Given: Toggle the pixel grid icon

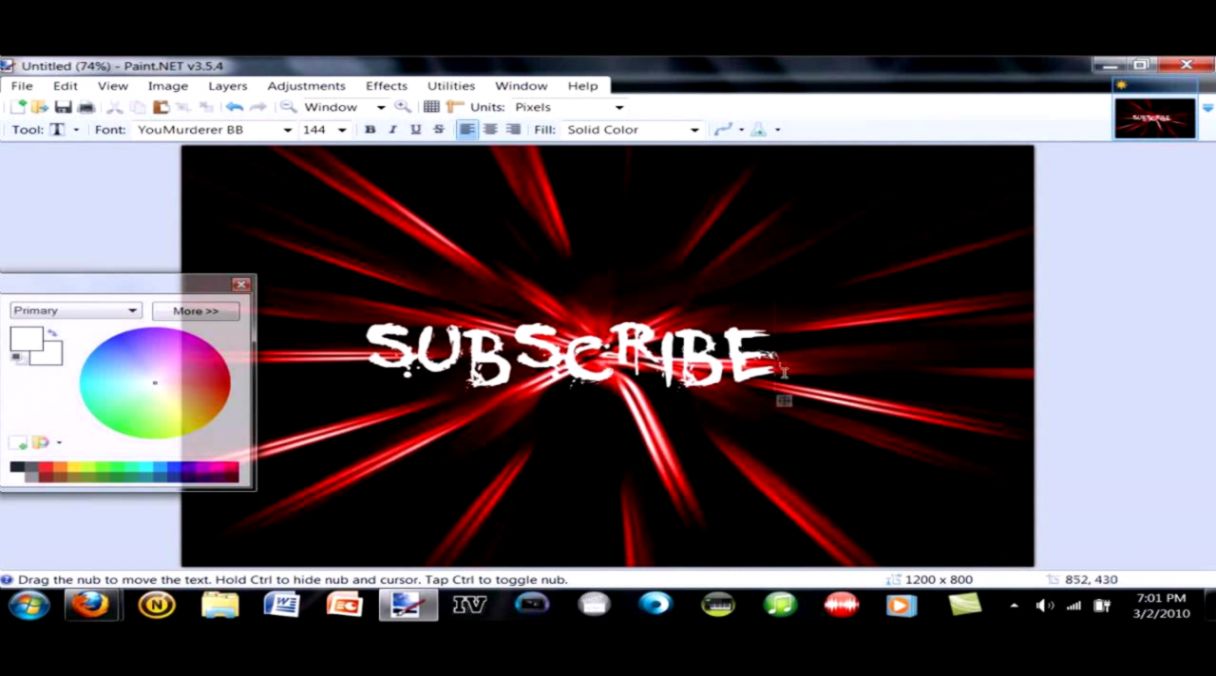Looking at the screenshot, I should click(431, 107).
